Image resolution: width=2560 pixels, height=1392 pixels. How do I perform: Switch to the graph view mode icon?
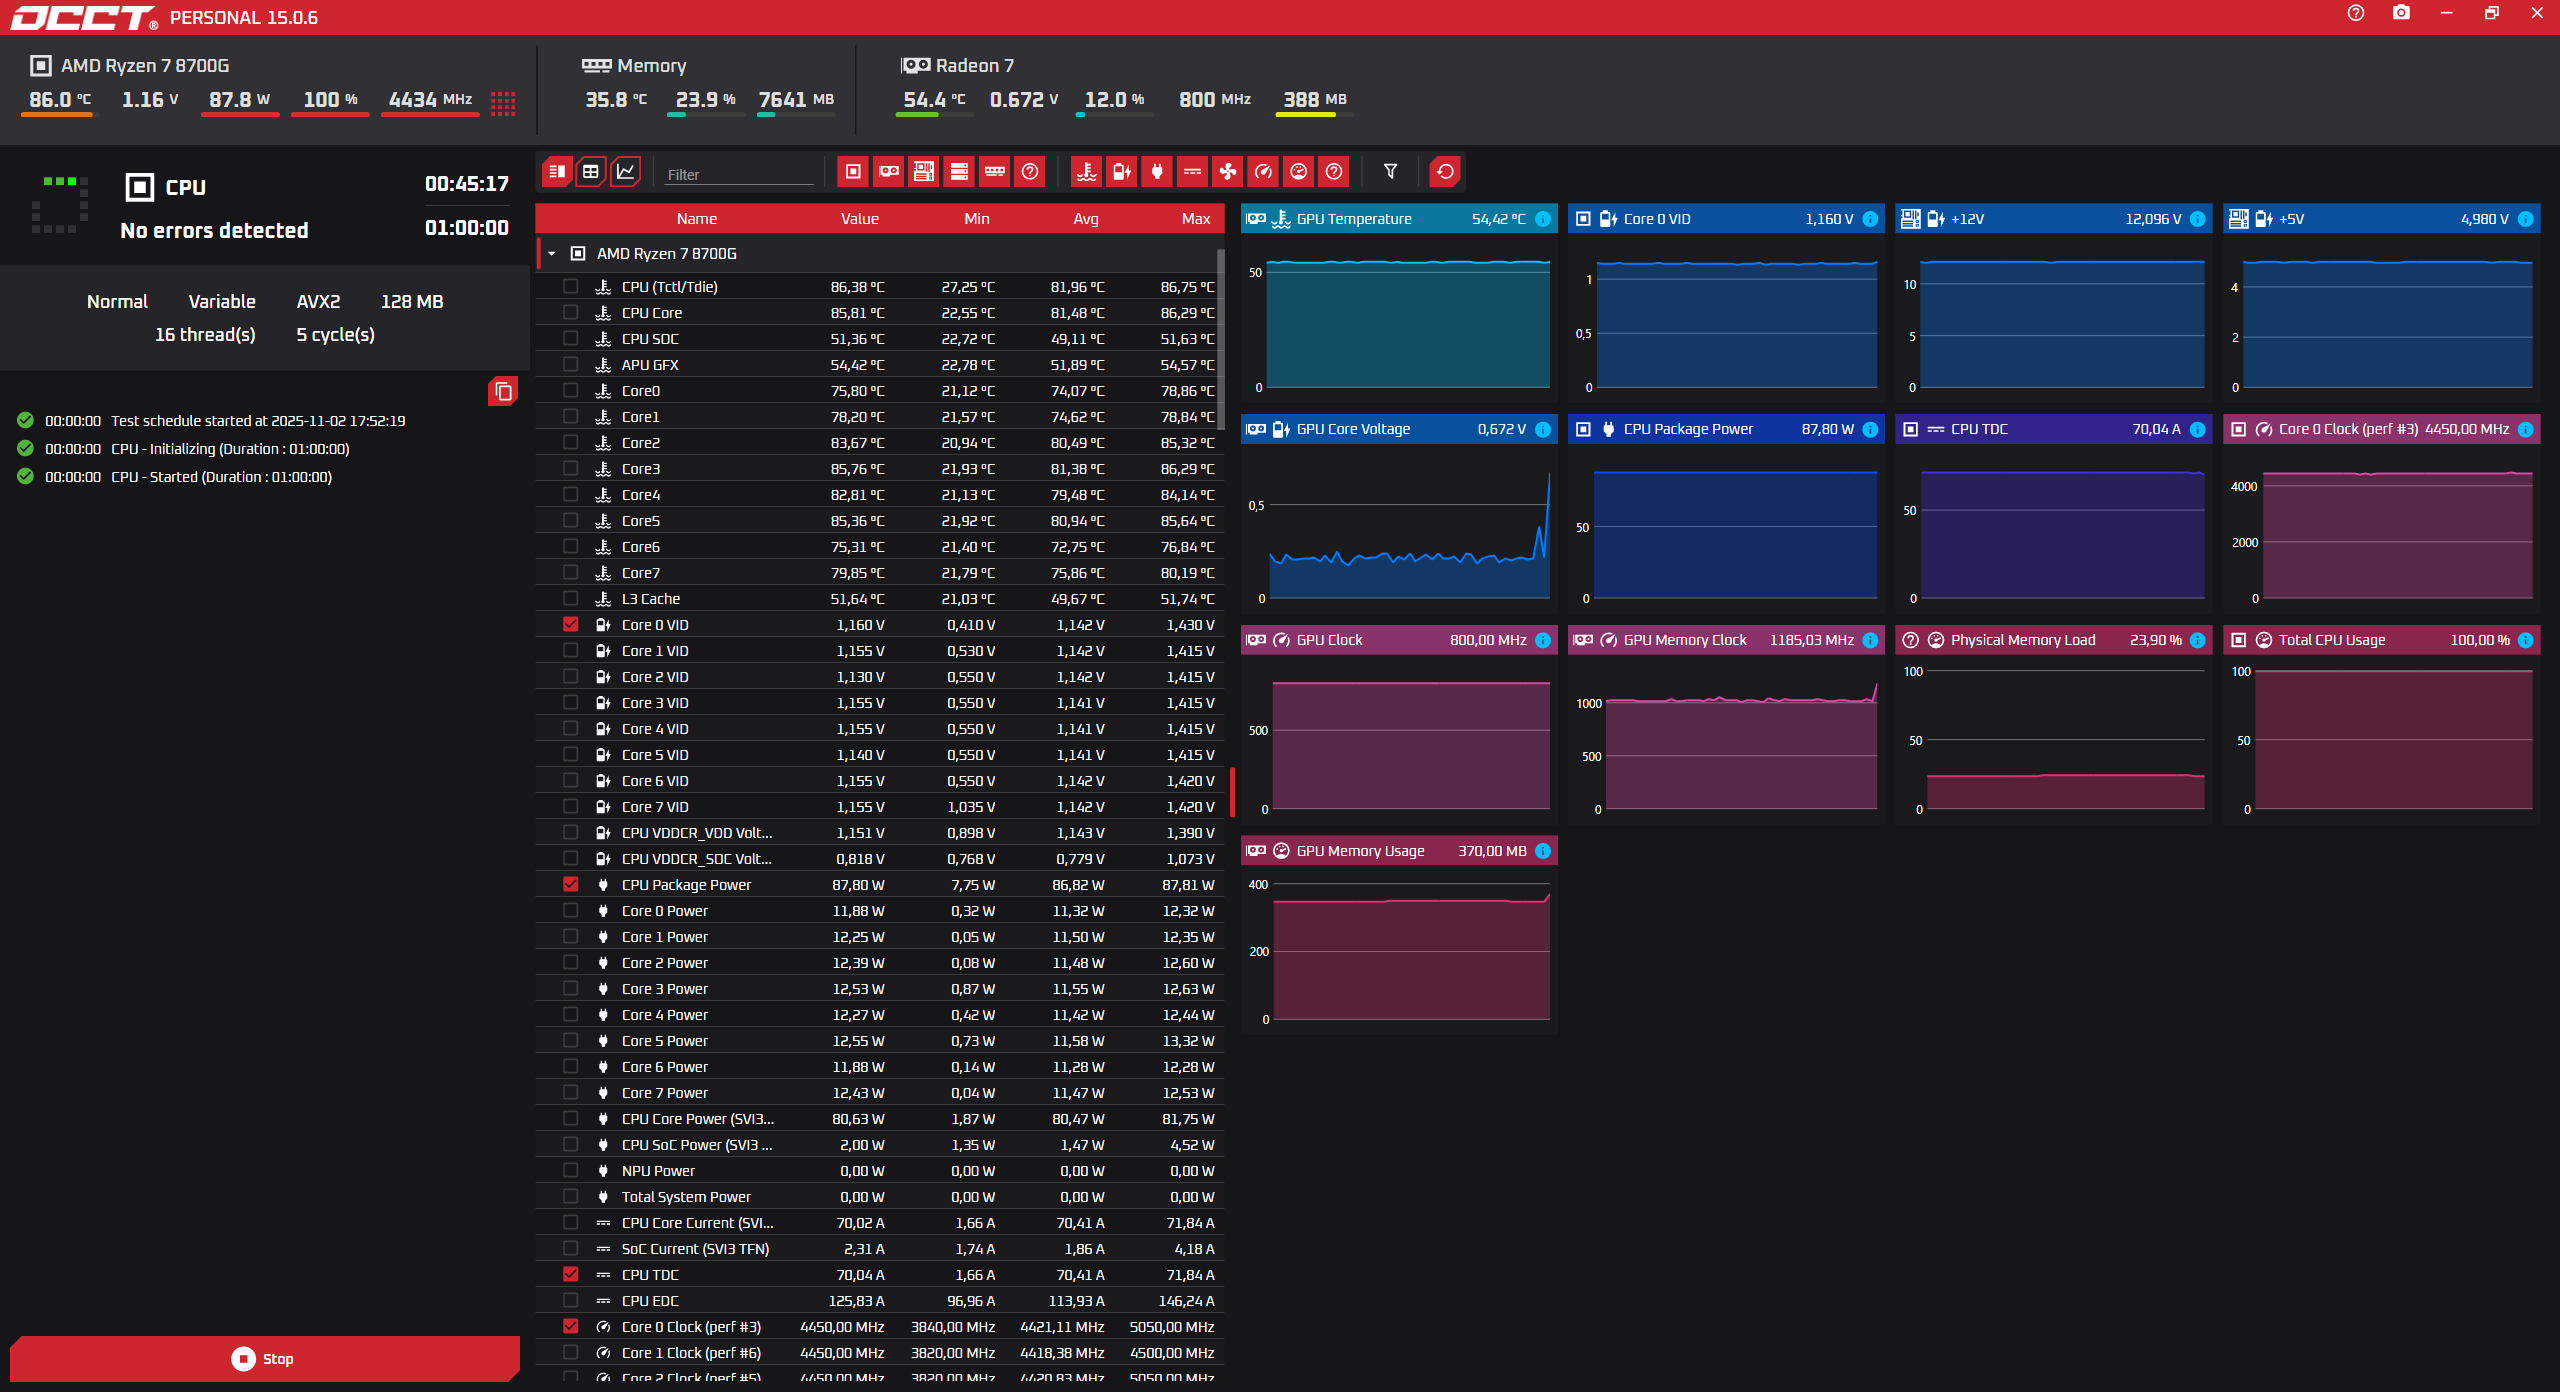(x=626, y=172)
